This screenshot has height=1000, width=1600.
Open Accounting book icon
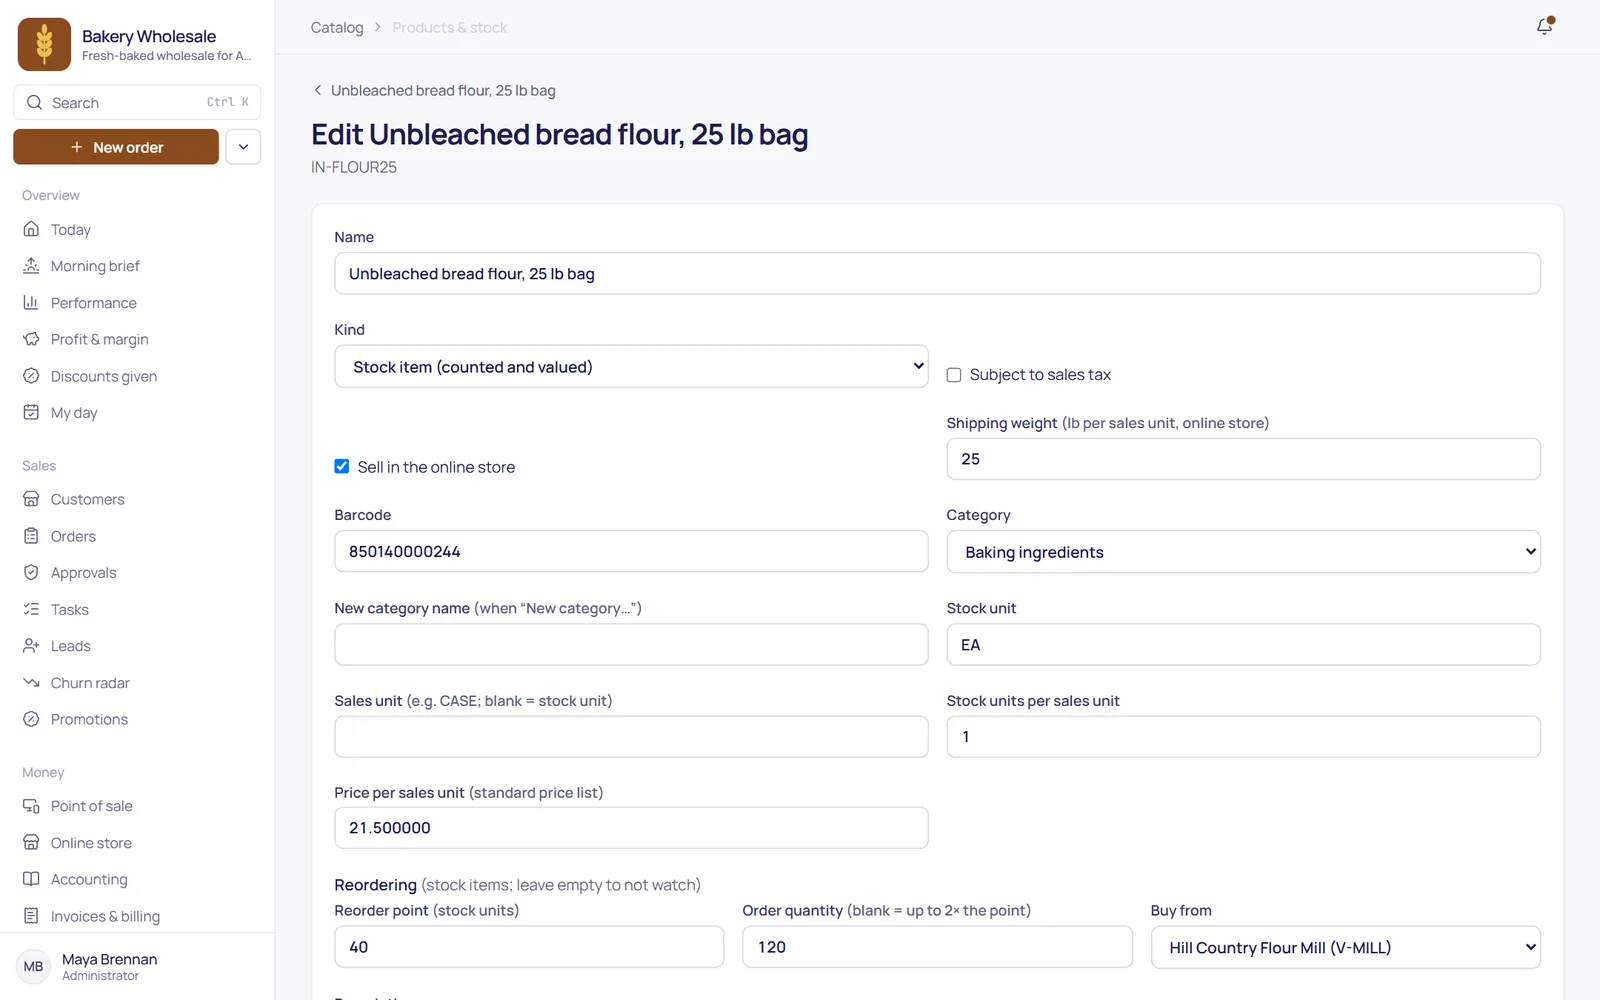(x=31, y=879)
